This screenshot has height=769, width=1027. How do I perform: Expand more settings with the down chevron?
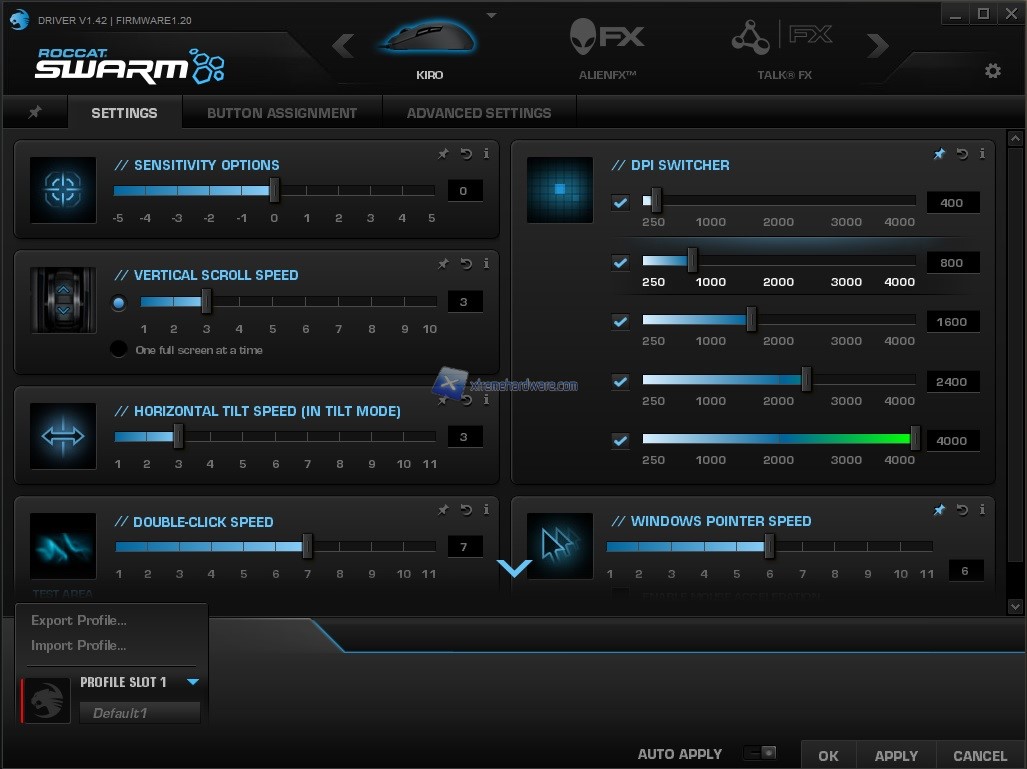(514, 568)
